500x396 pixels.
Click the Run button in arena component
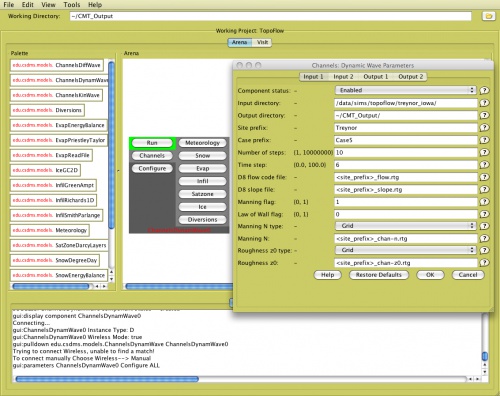click(152, 143)
